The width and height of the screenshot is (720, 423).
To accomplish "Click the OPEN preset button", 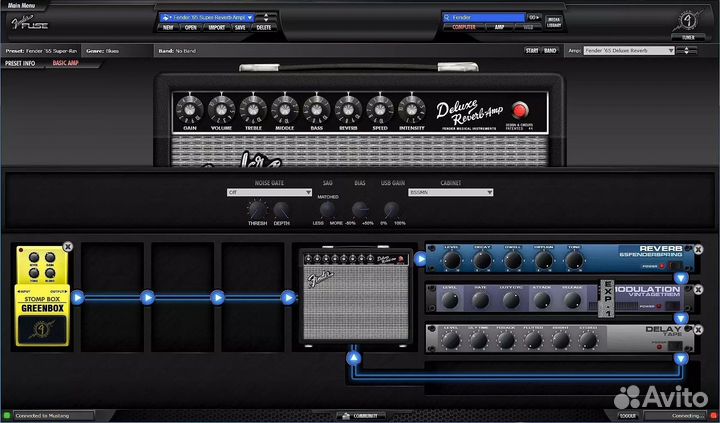I will point(191,28).
